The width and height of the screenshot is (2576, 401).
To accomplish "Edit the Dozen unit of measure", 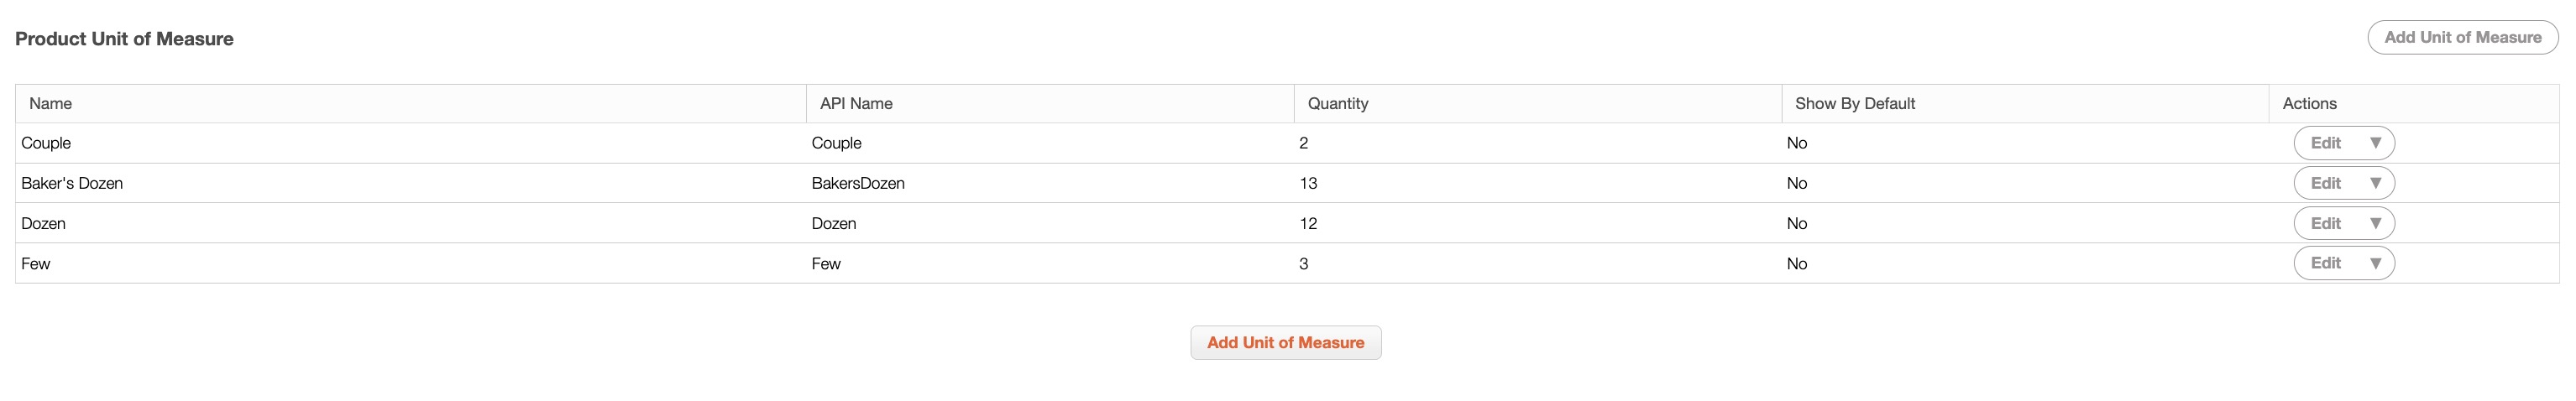I will (2325, 223).
